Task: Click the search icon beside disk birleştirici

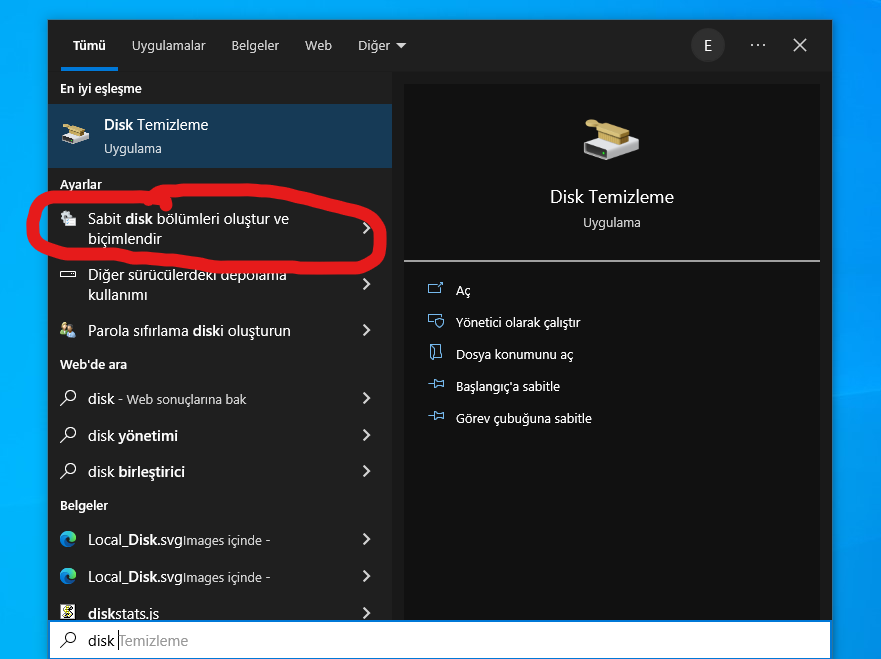Action: 68,471
